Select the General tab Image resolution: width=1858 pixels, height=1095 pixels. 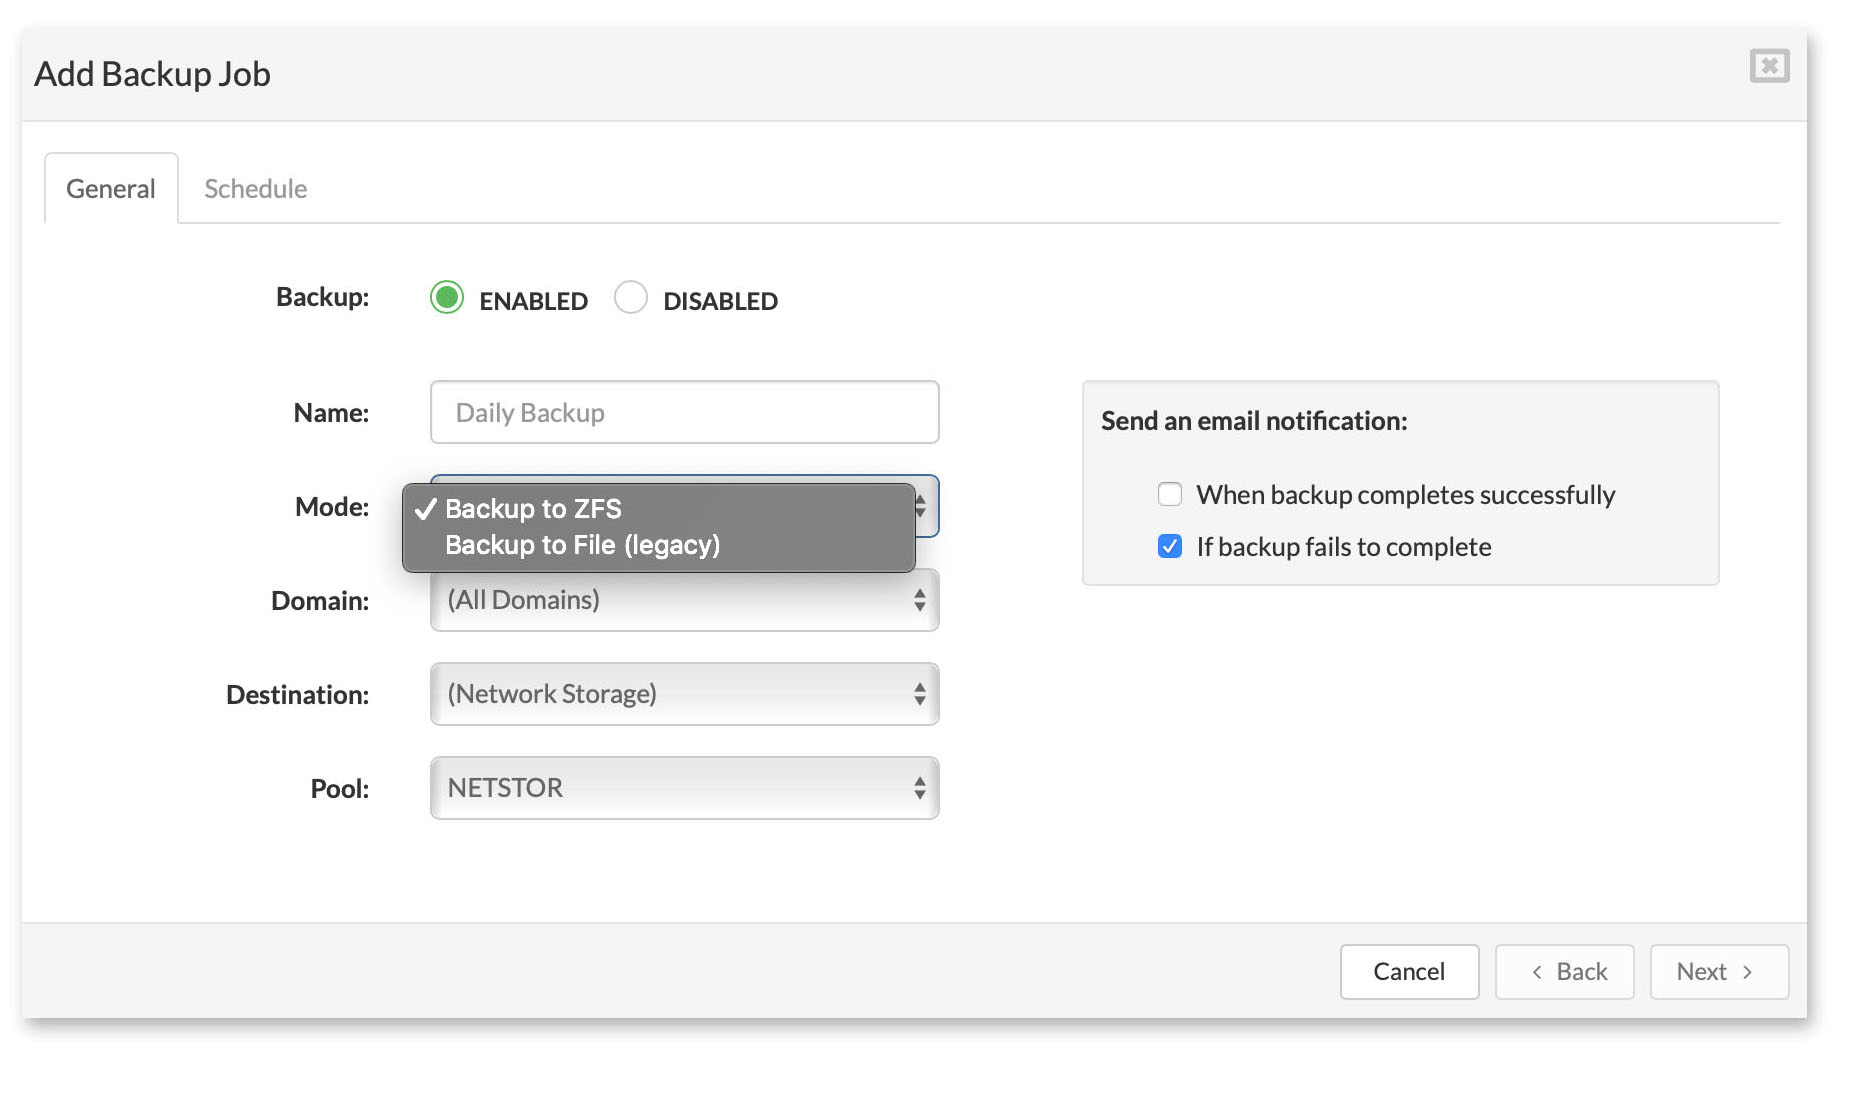(111, 189)
